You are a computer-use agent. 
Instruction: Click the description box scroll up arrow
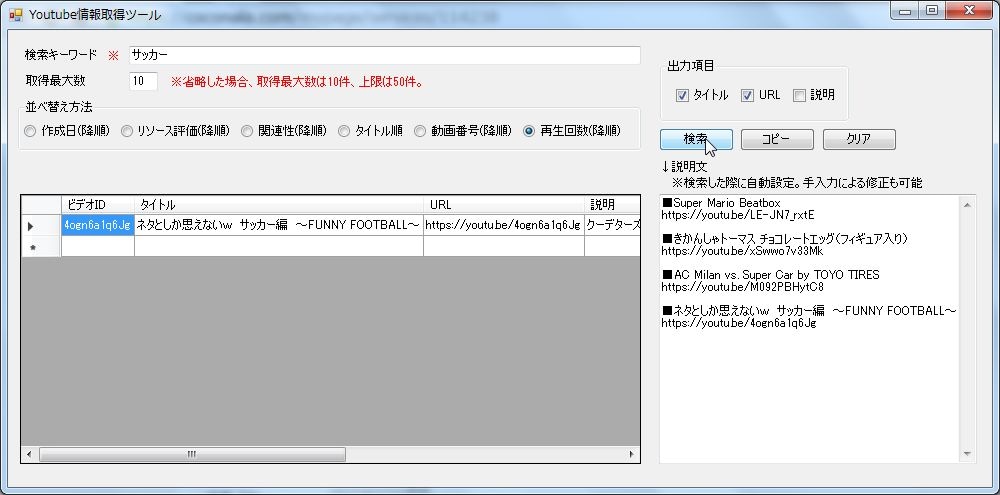[x=967, y=204]
